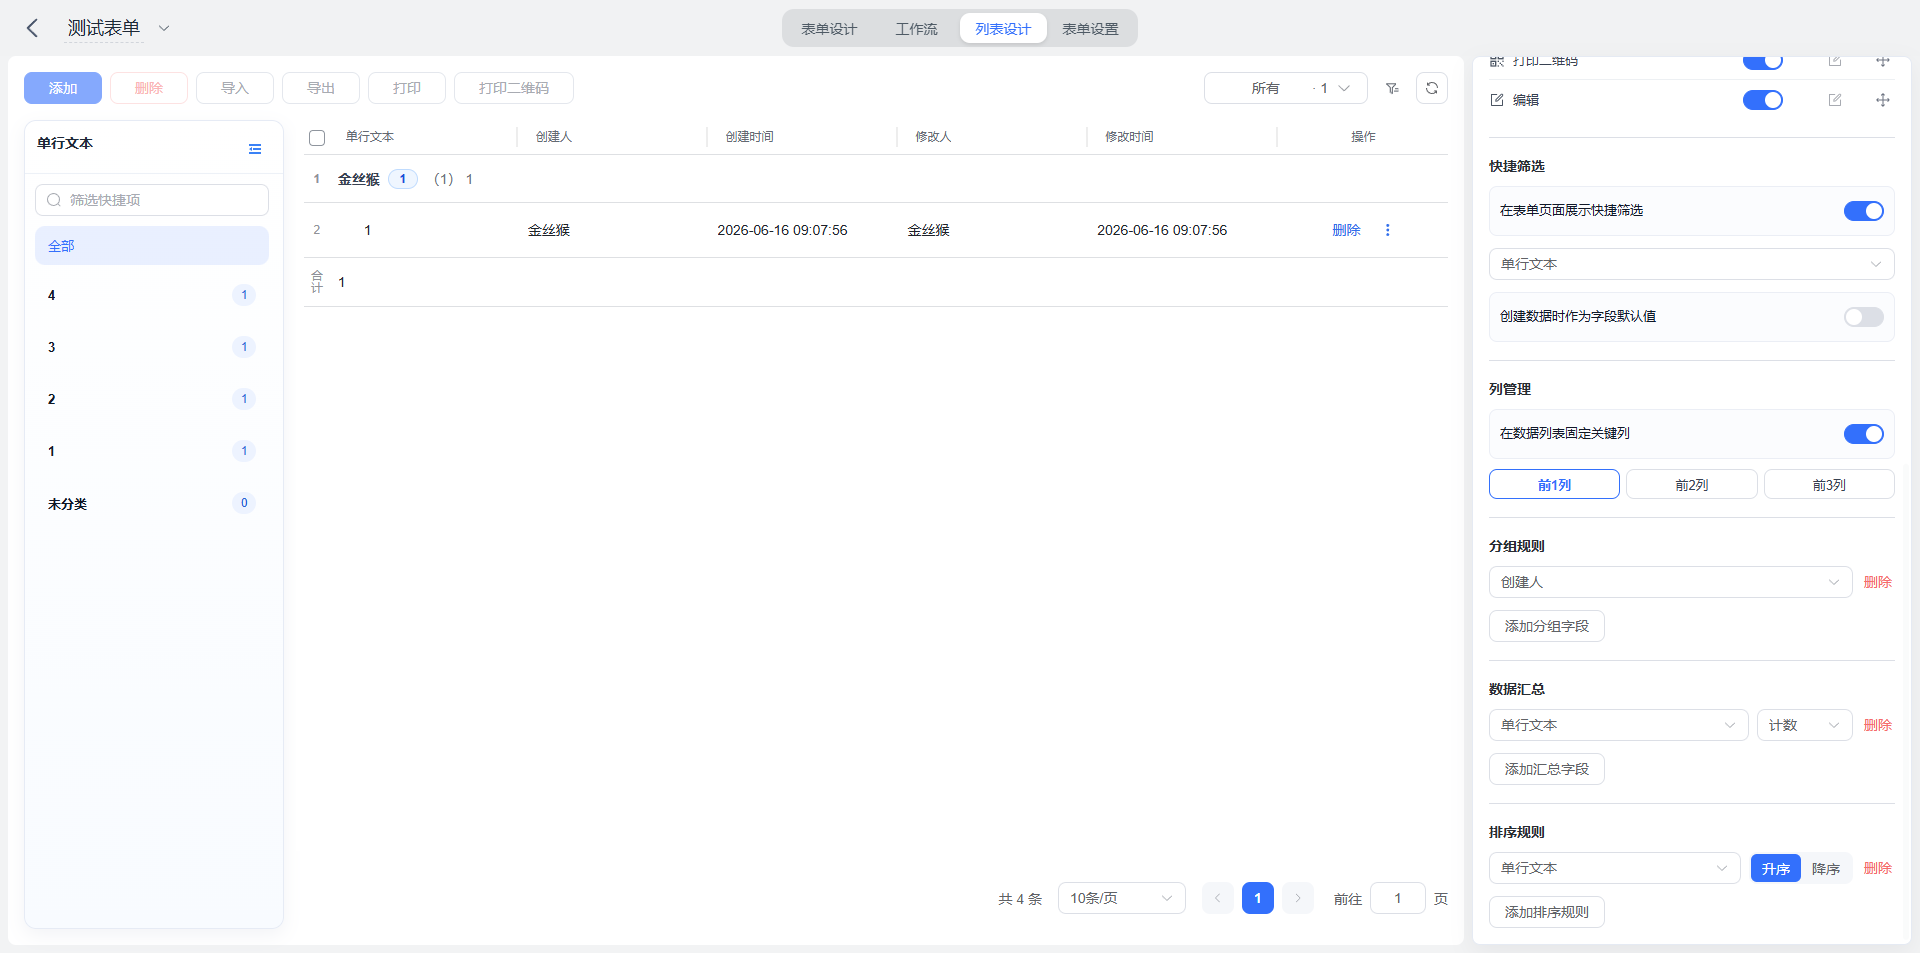The height and width of the screenshot is (953, 1920).
Task: Click page number 1 button
Action: [x=1258, y=898]
